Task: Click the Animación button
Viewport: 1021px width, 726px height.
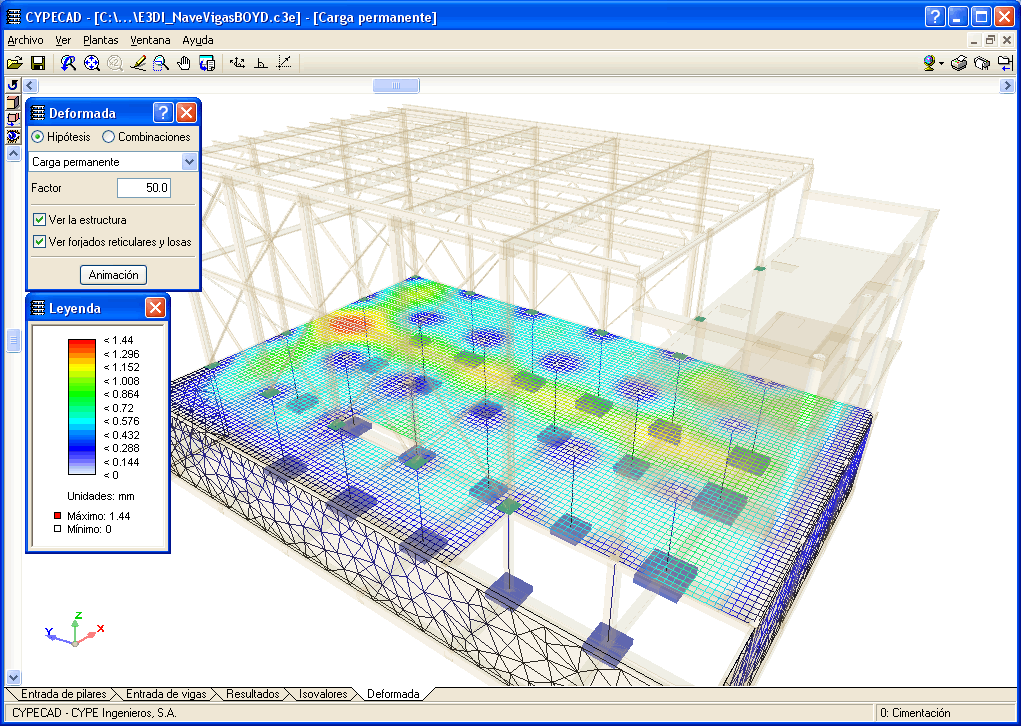Action: (x=113, y=275)
